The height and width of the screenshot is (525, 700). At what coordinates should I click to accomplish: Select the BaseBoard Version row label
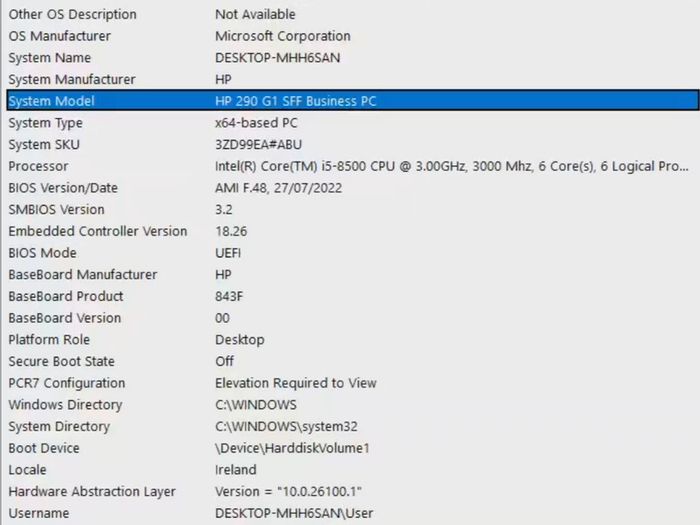point(65,318)
